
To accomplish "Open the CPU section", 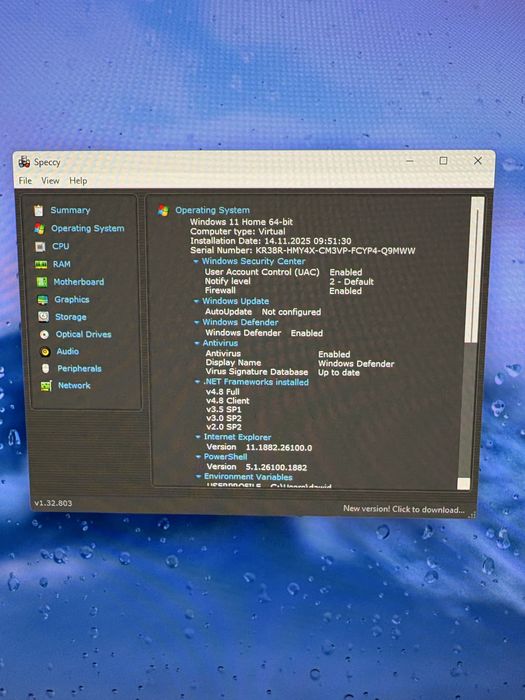I will point(61,246).
